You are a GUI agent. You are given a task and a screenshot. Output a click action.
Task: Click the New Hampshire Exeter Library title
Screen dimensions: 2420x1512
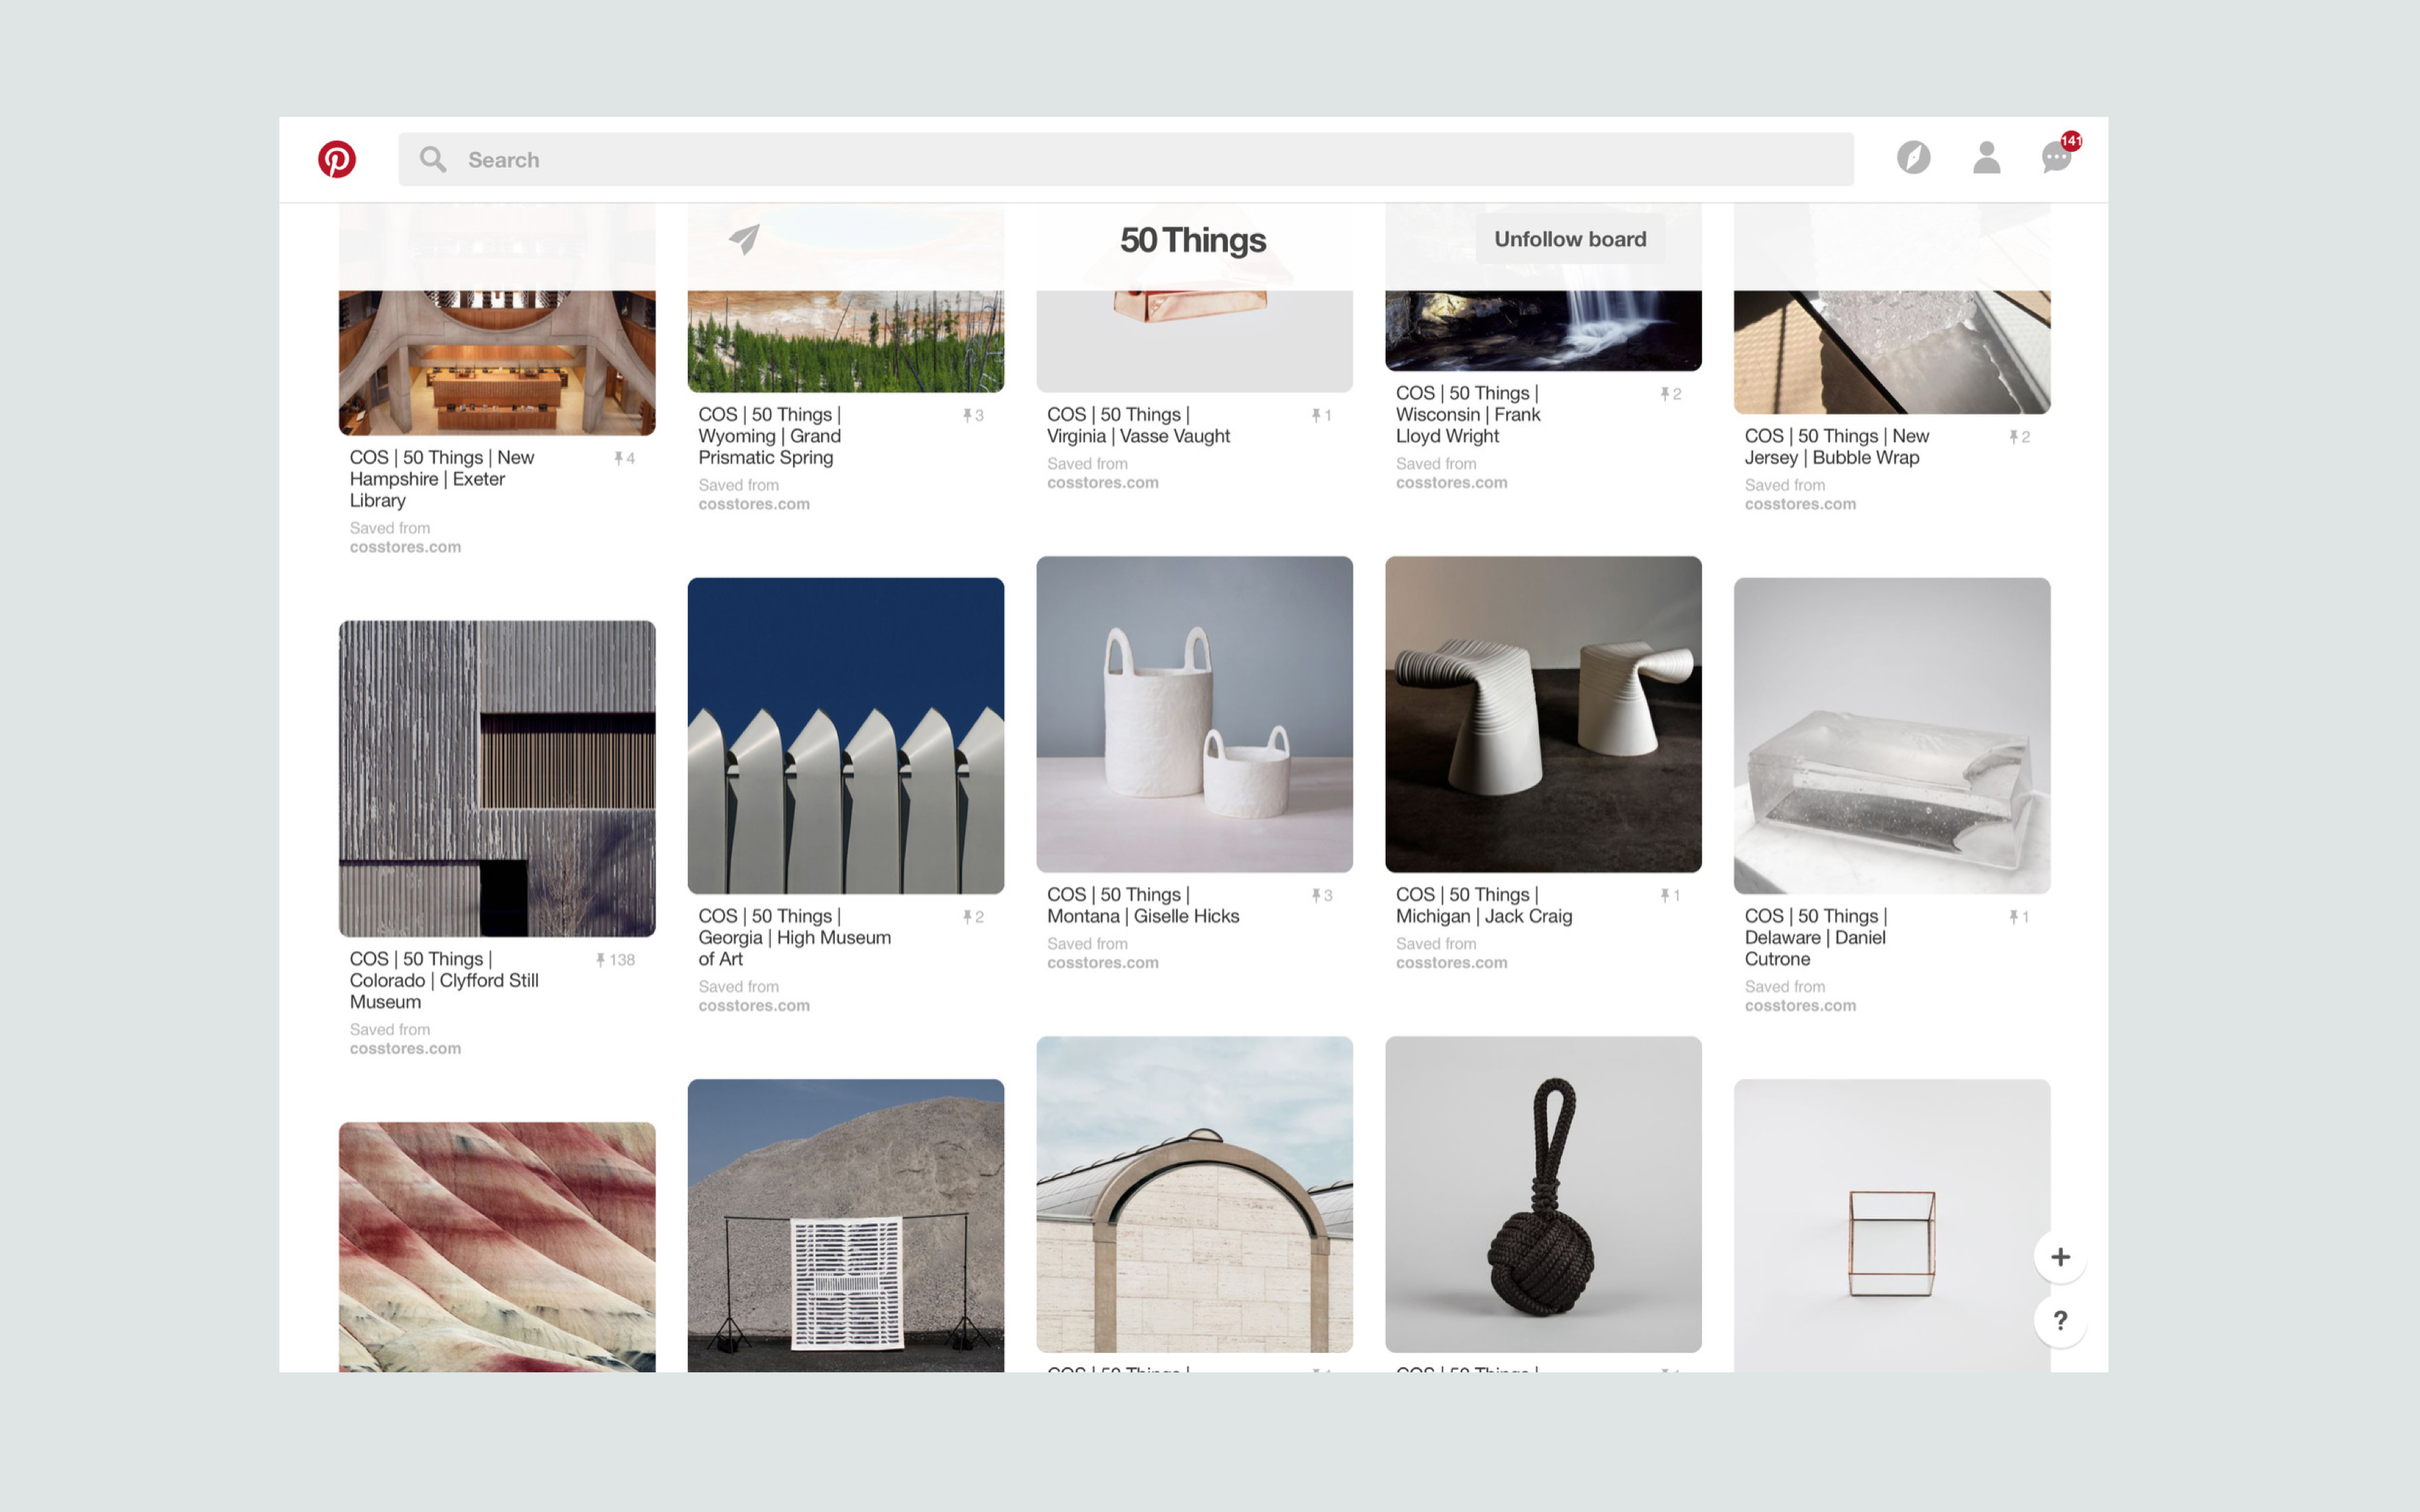click(442, 479)
